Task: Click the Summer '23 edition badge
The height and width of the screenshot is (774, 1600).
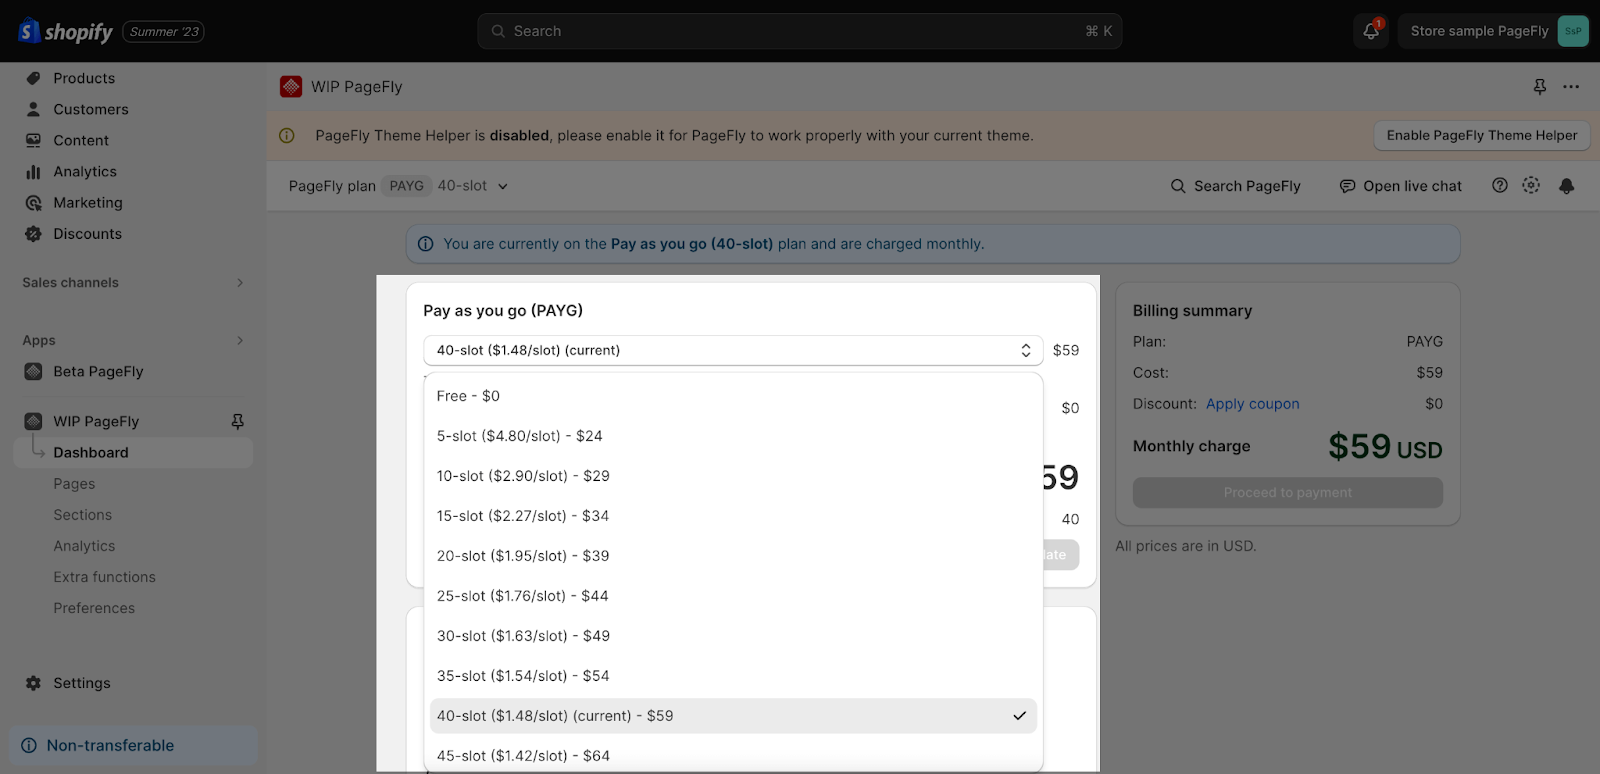Action: (x=164, y=32)
